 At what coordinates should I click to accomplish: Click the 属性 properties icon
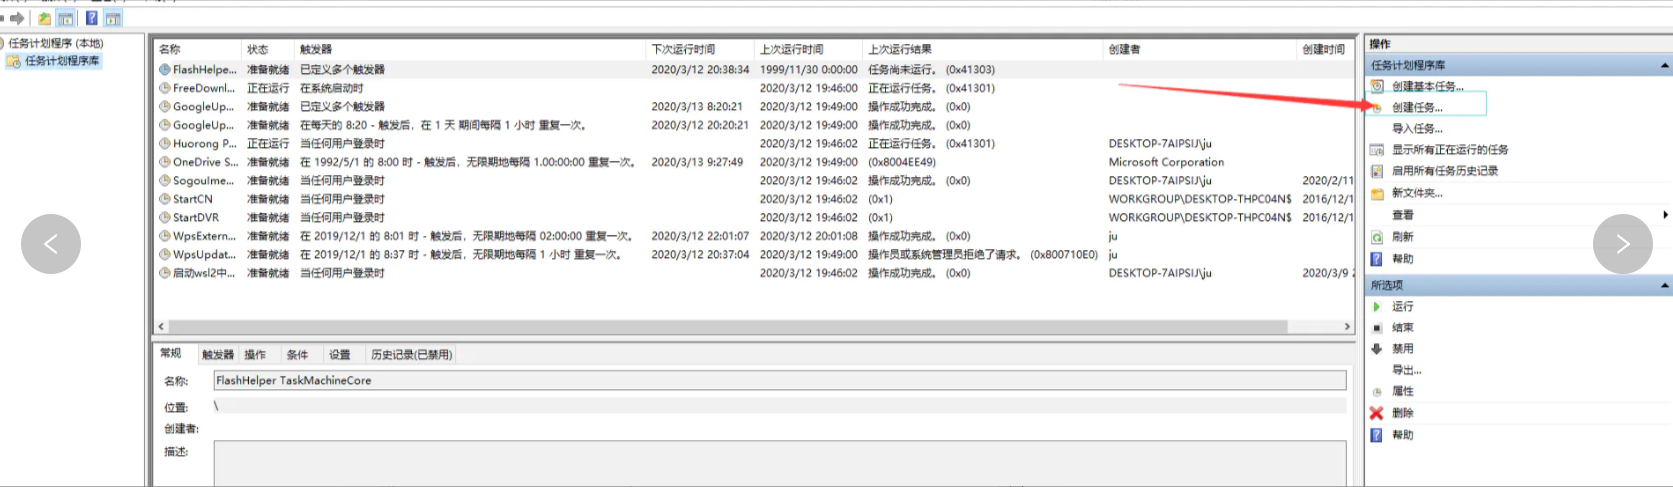pyautogui.click(x=1377, y=392)
